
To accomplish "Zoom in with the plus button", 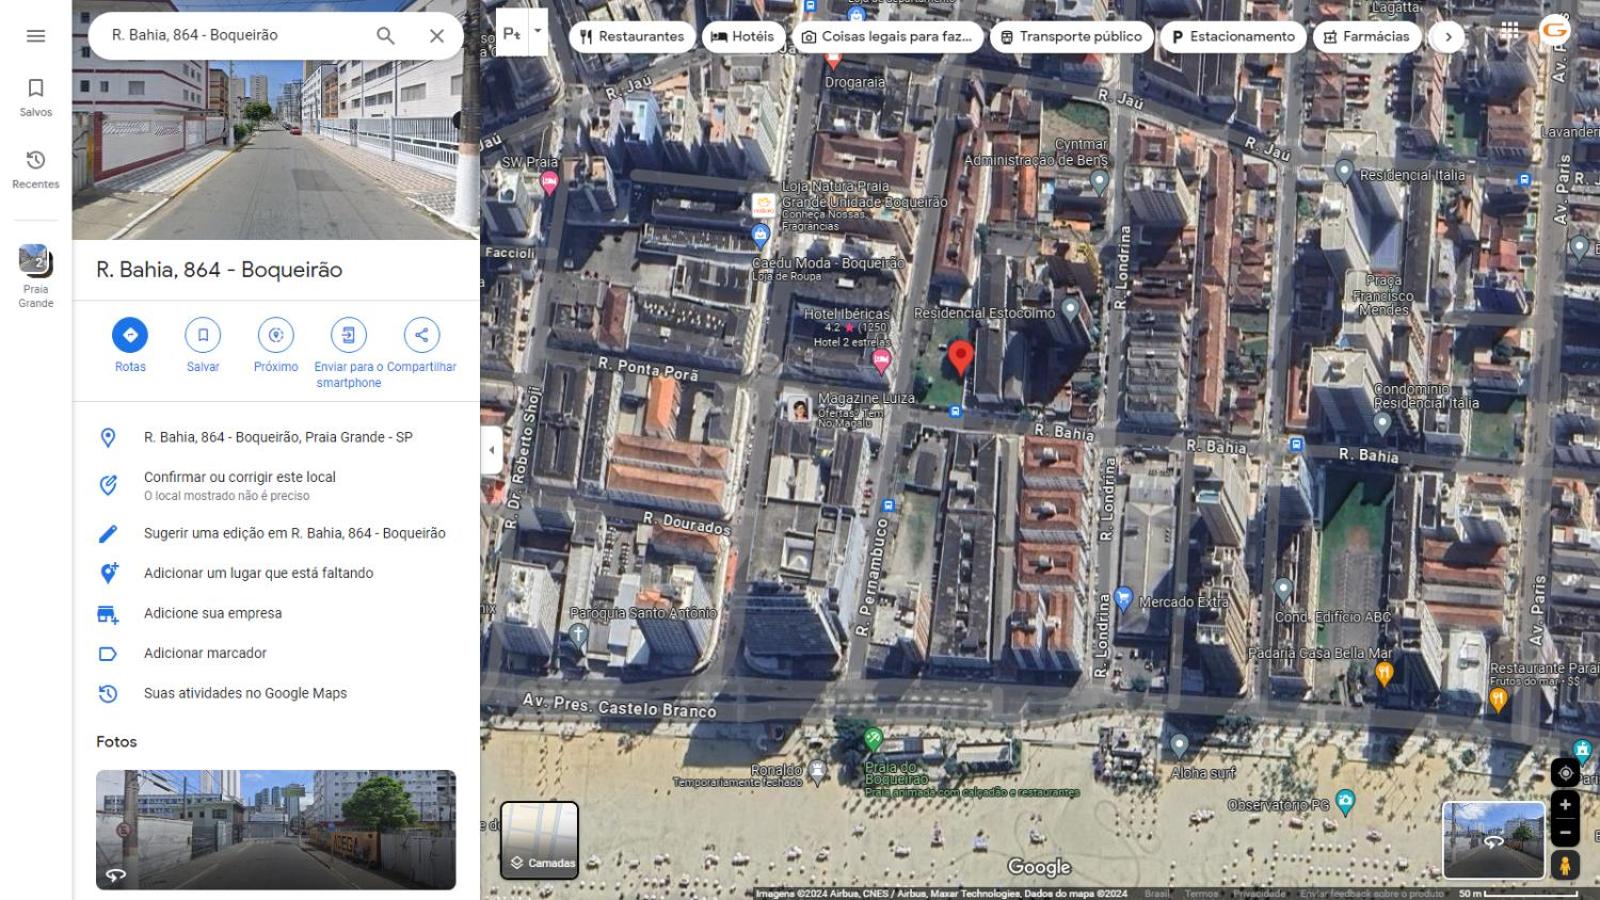I will click(x=1565, y=805).
